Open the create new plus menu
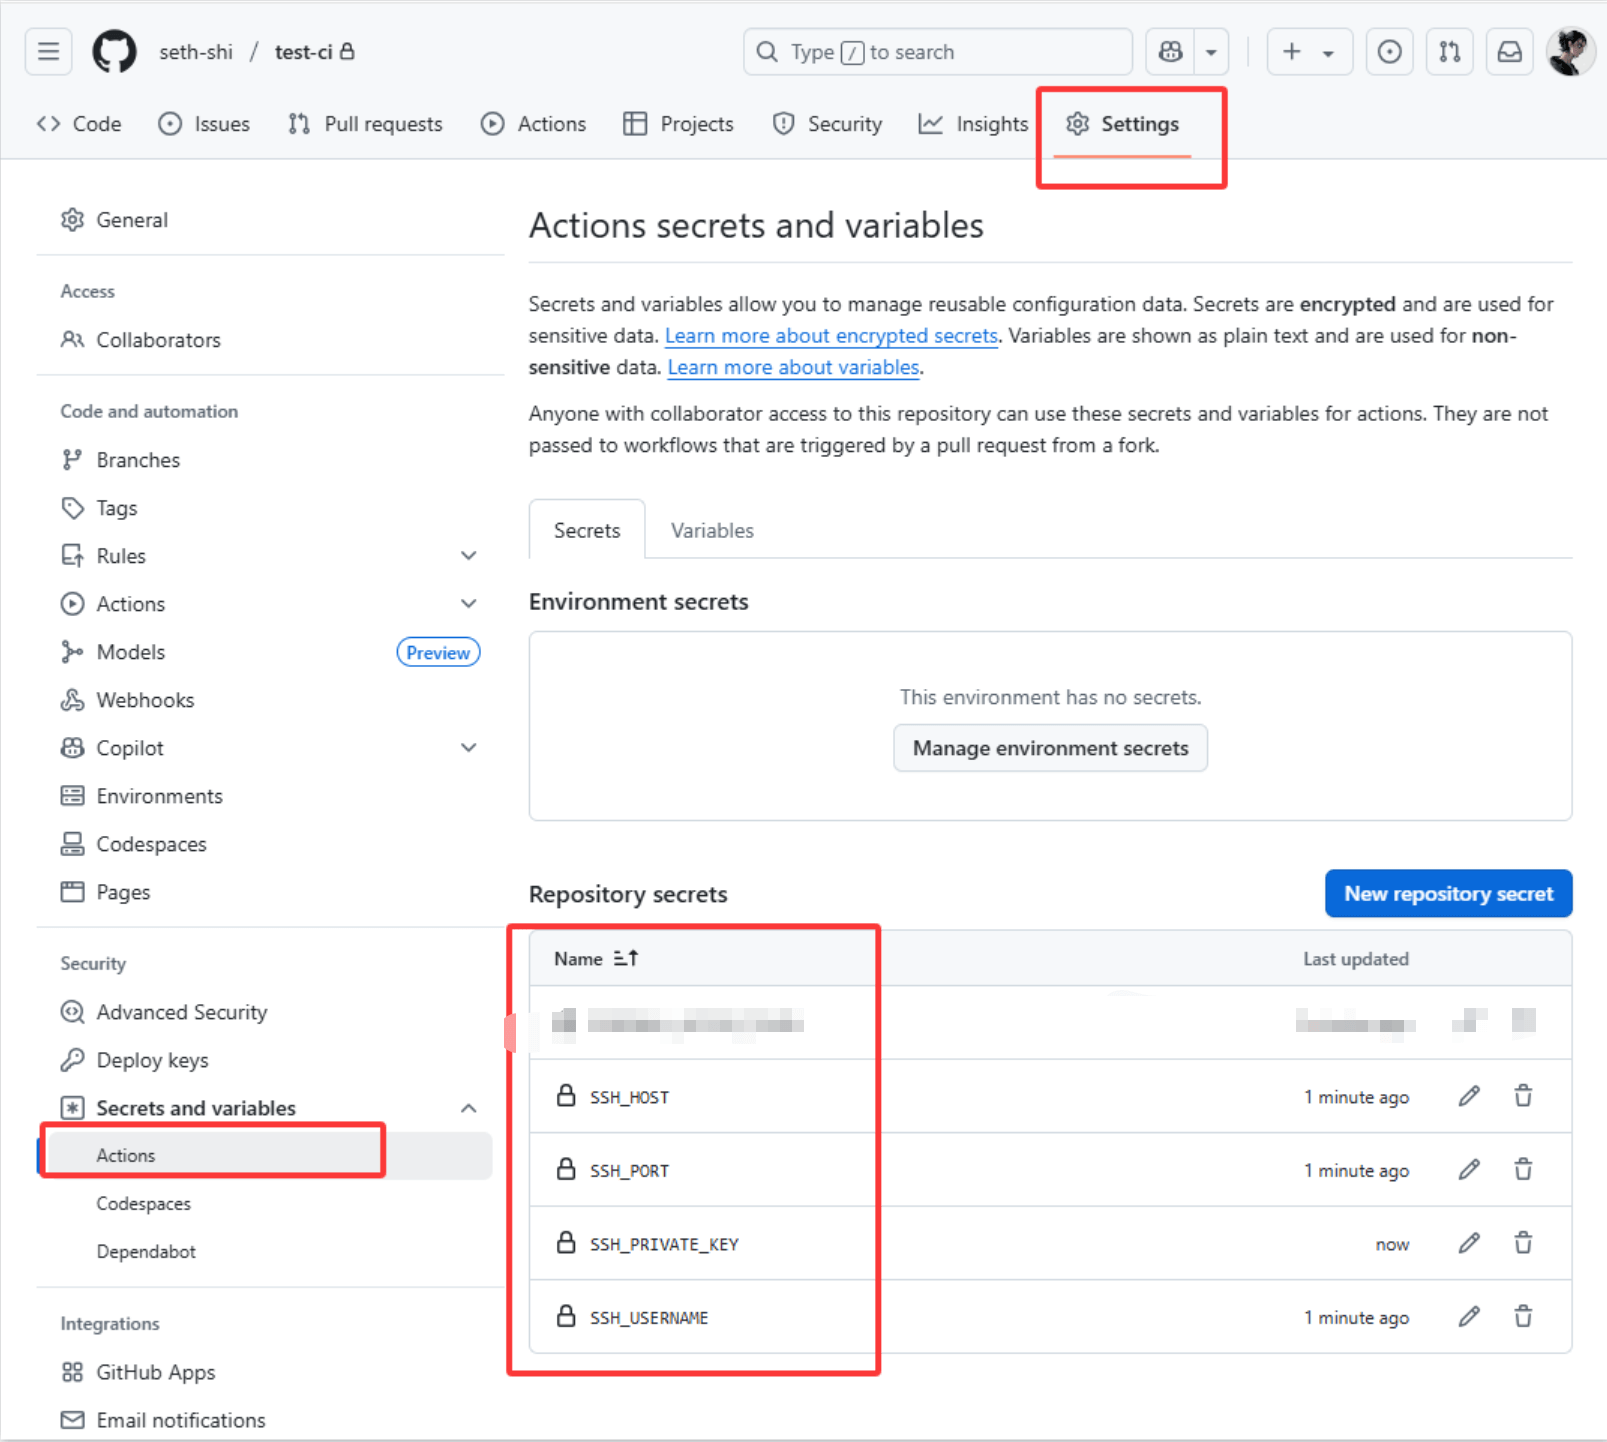 click(x=1309, y=52)
